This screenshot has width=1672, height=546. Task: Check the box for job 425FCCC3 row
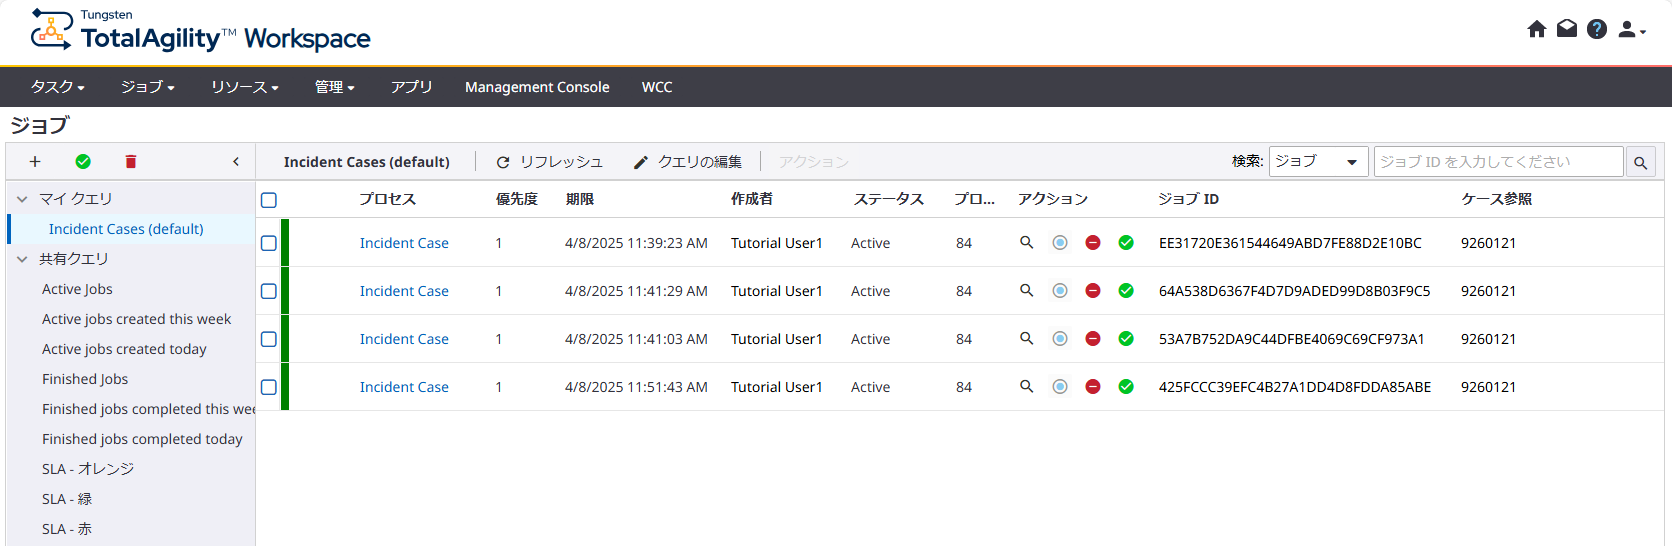coord(268,387)
